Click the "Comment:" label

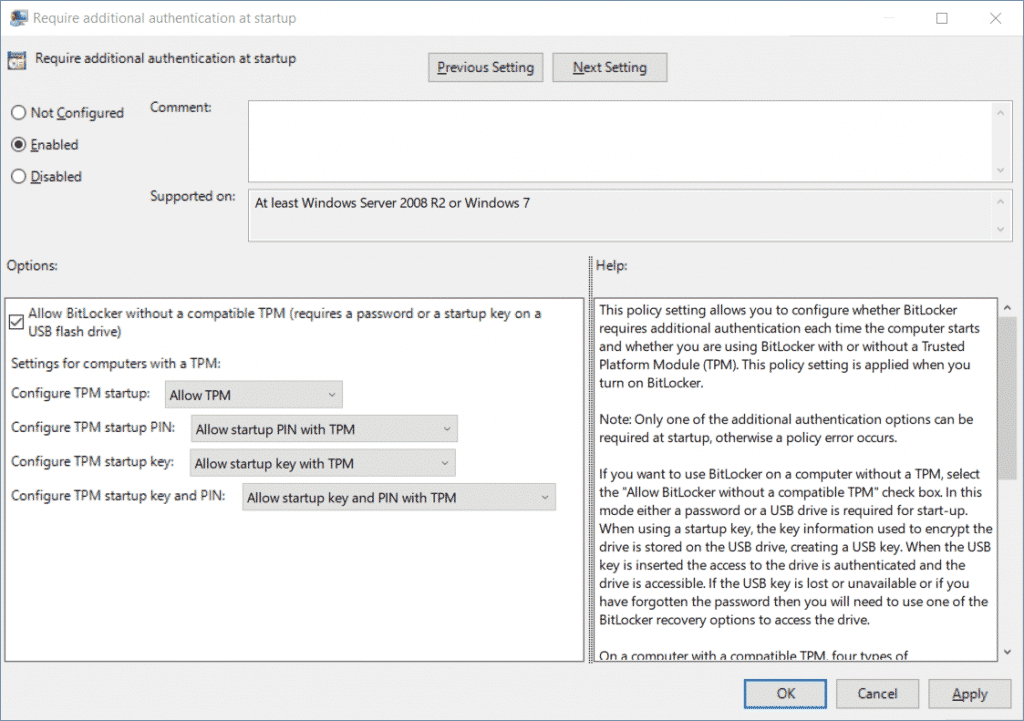(x=181, y=107)
